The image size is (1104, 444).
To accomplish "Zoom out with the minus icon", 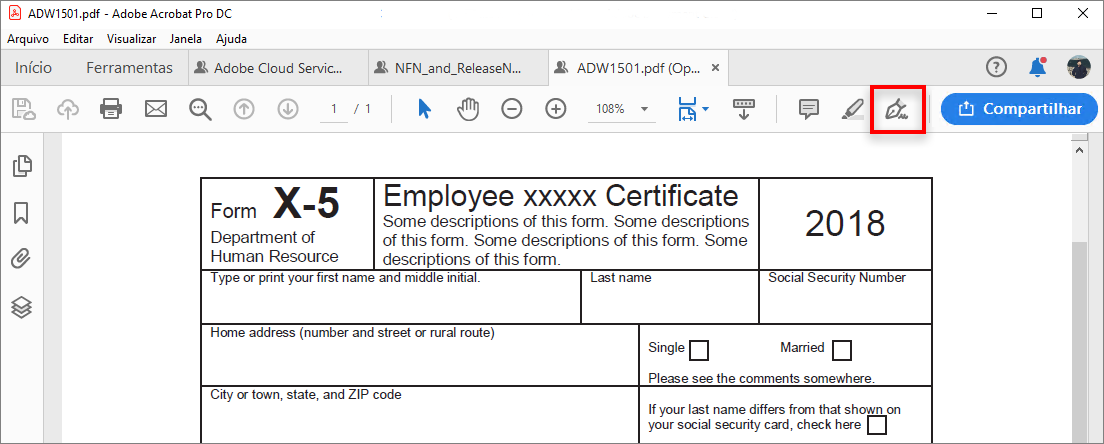I will point(512,109).
